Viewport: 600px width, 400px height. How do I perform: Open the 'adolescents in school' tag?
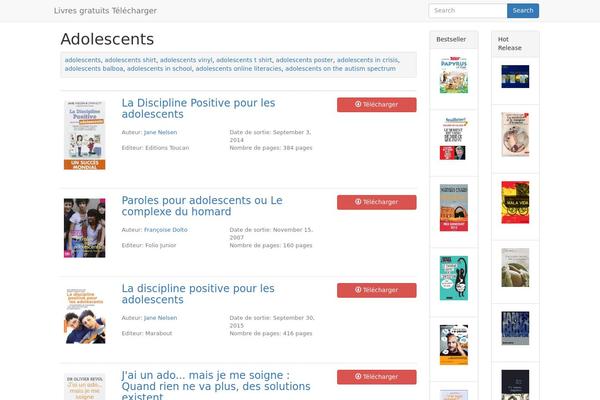pos(159,69)
